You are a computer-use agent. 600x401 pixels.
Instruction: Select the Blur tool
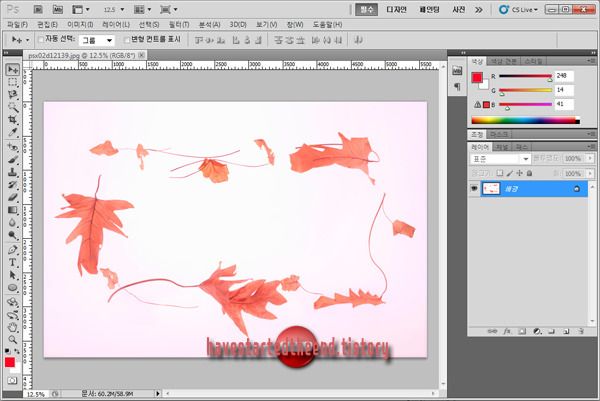click(x=13, y=223)
